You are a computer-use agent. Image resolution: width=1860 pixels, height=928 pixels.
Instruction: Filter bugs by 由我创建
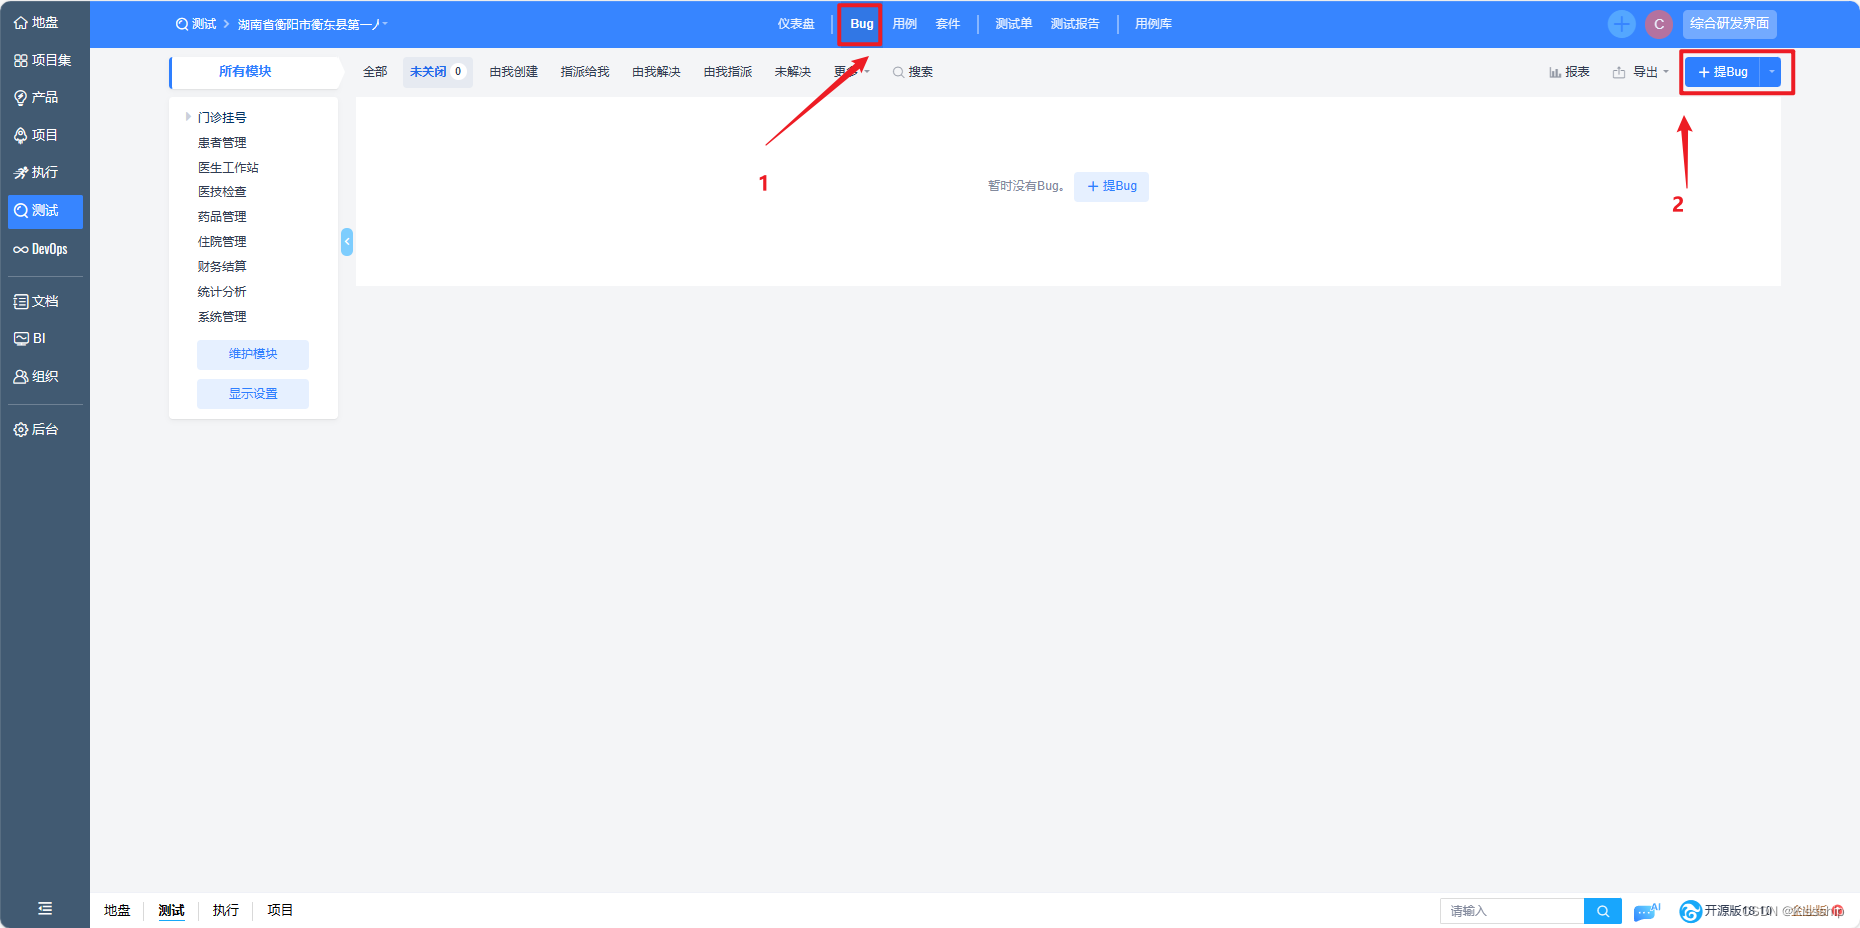[514, 72]
